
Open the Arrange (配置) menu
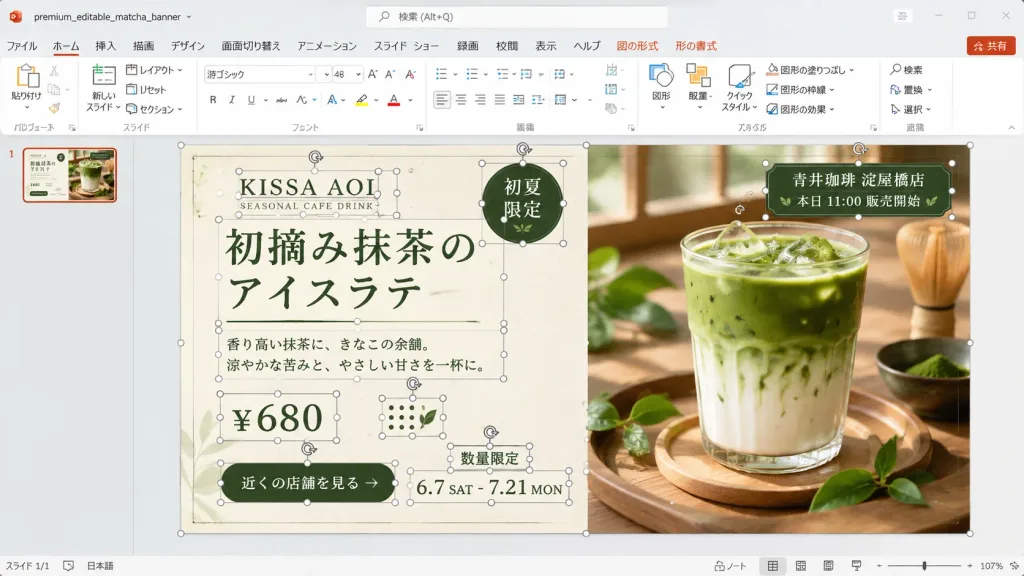(x=698, y=84)
